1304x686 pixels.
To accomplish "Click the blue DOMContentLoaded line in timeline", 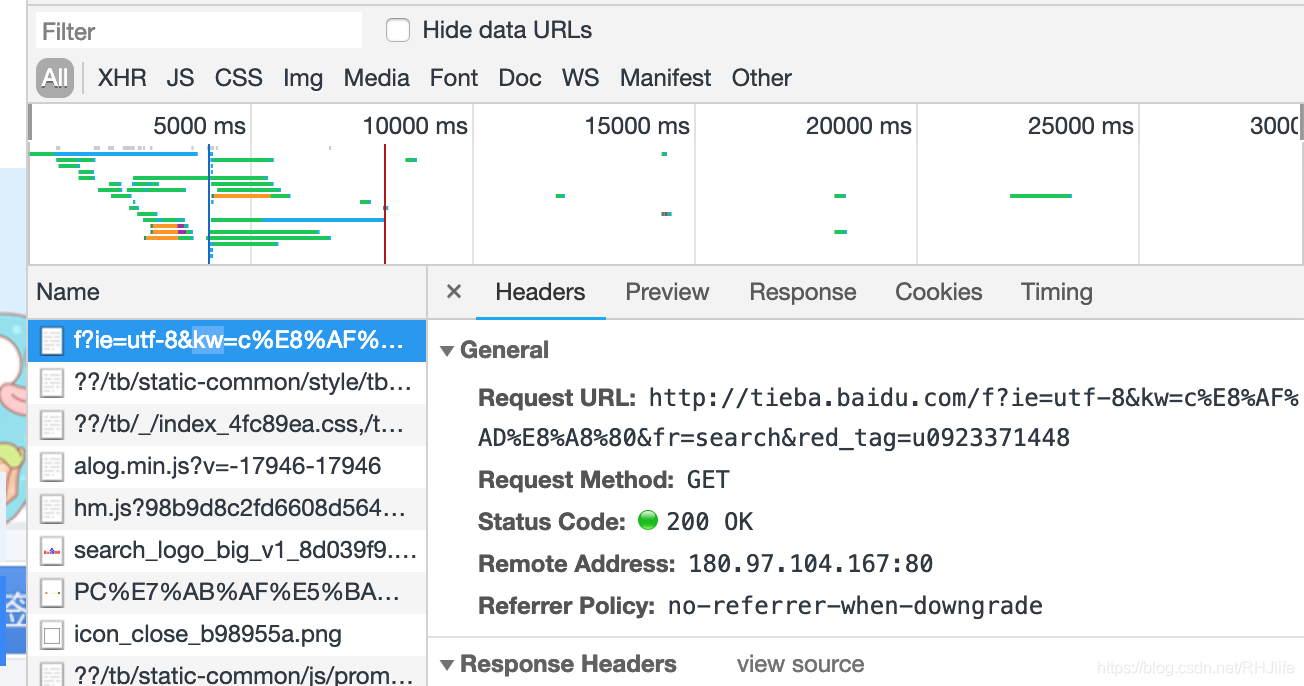I will pyautogui.click(x=209, y=204).
